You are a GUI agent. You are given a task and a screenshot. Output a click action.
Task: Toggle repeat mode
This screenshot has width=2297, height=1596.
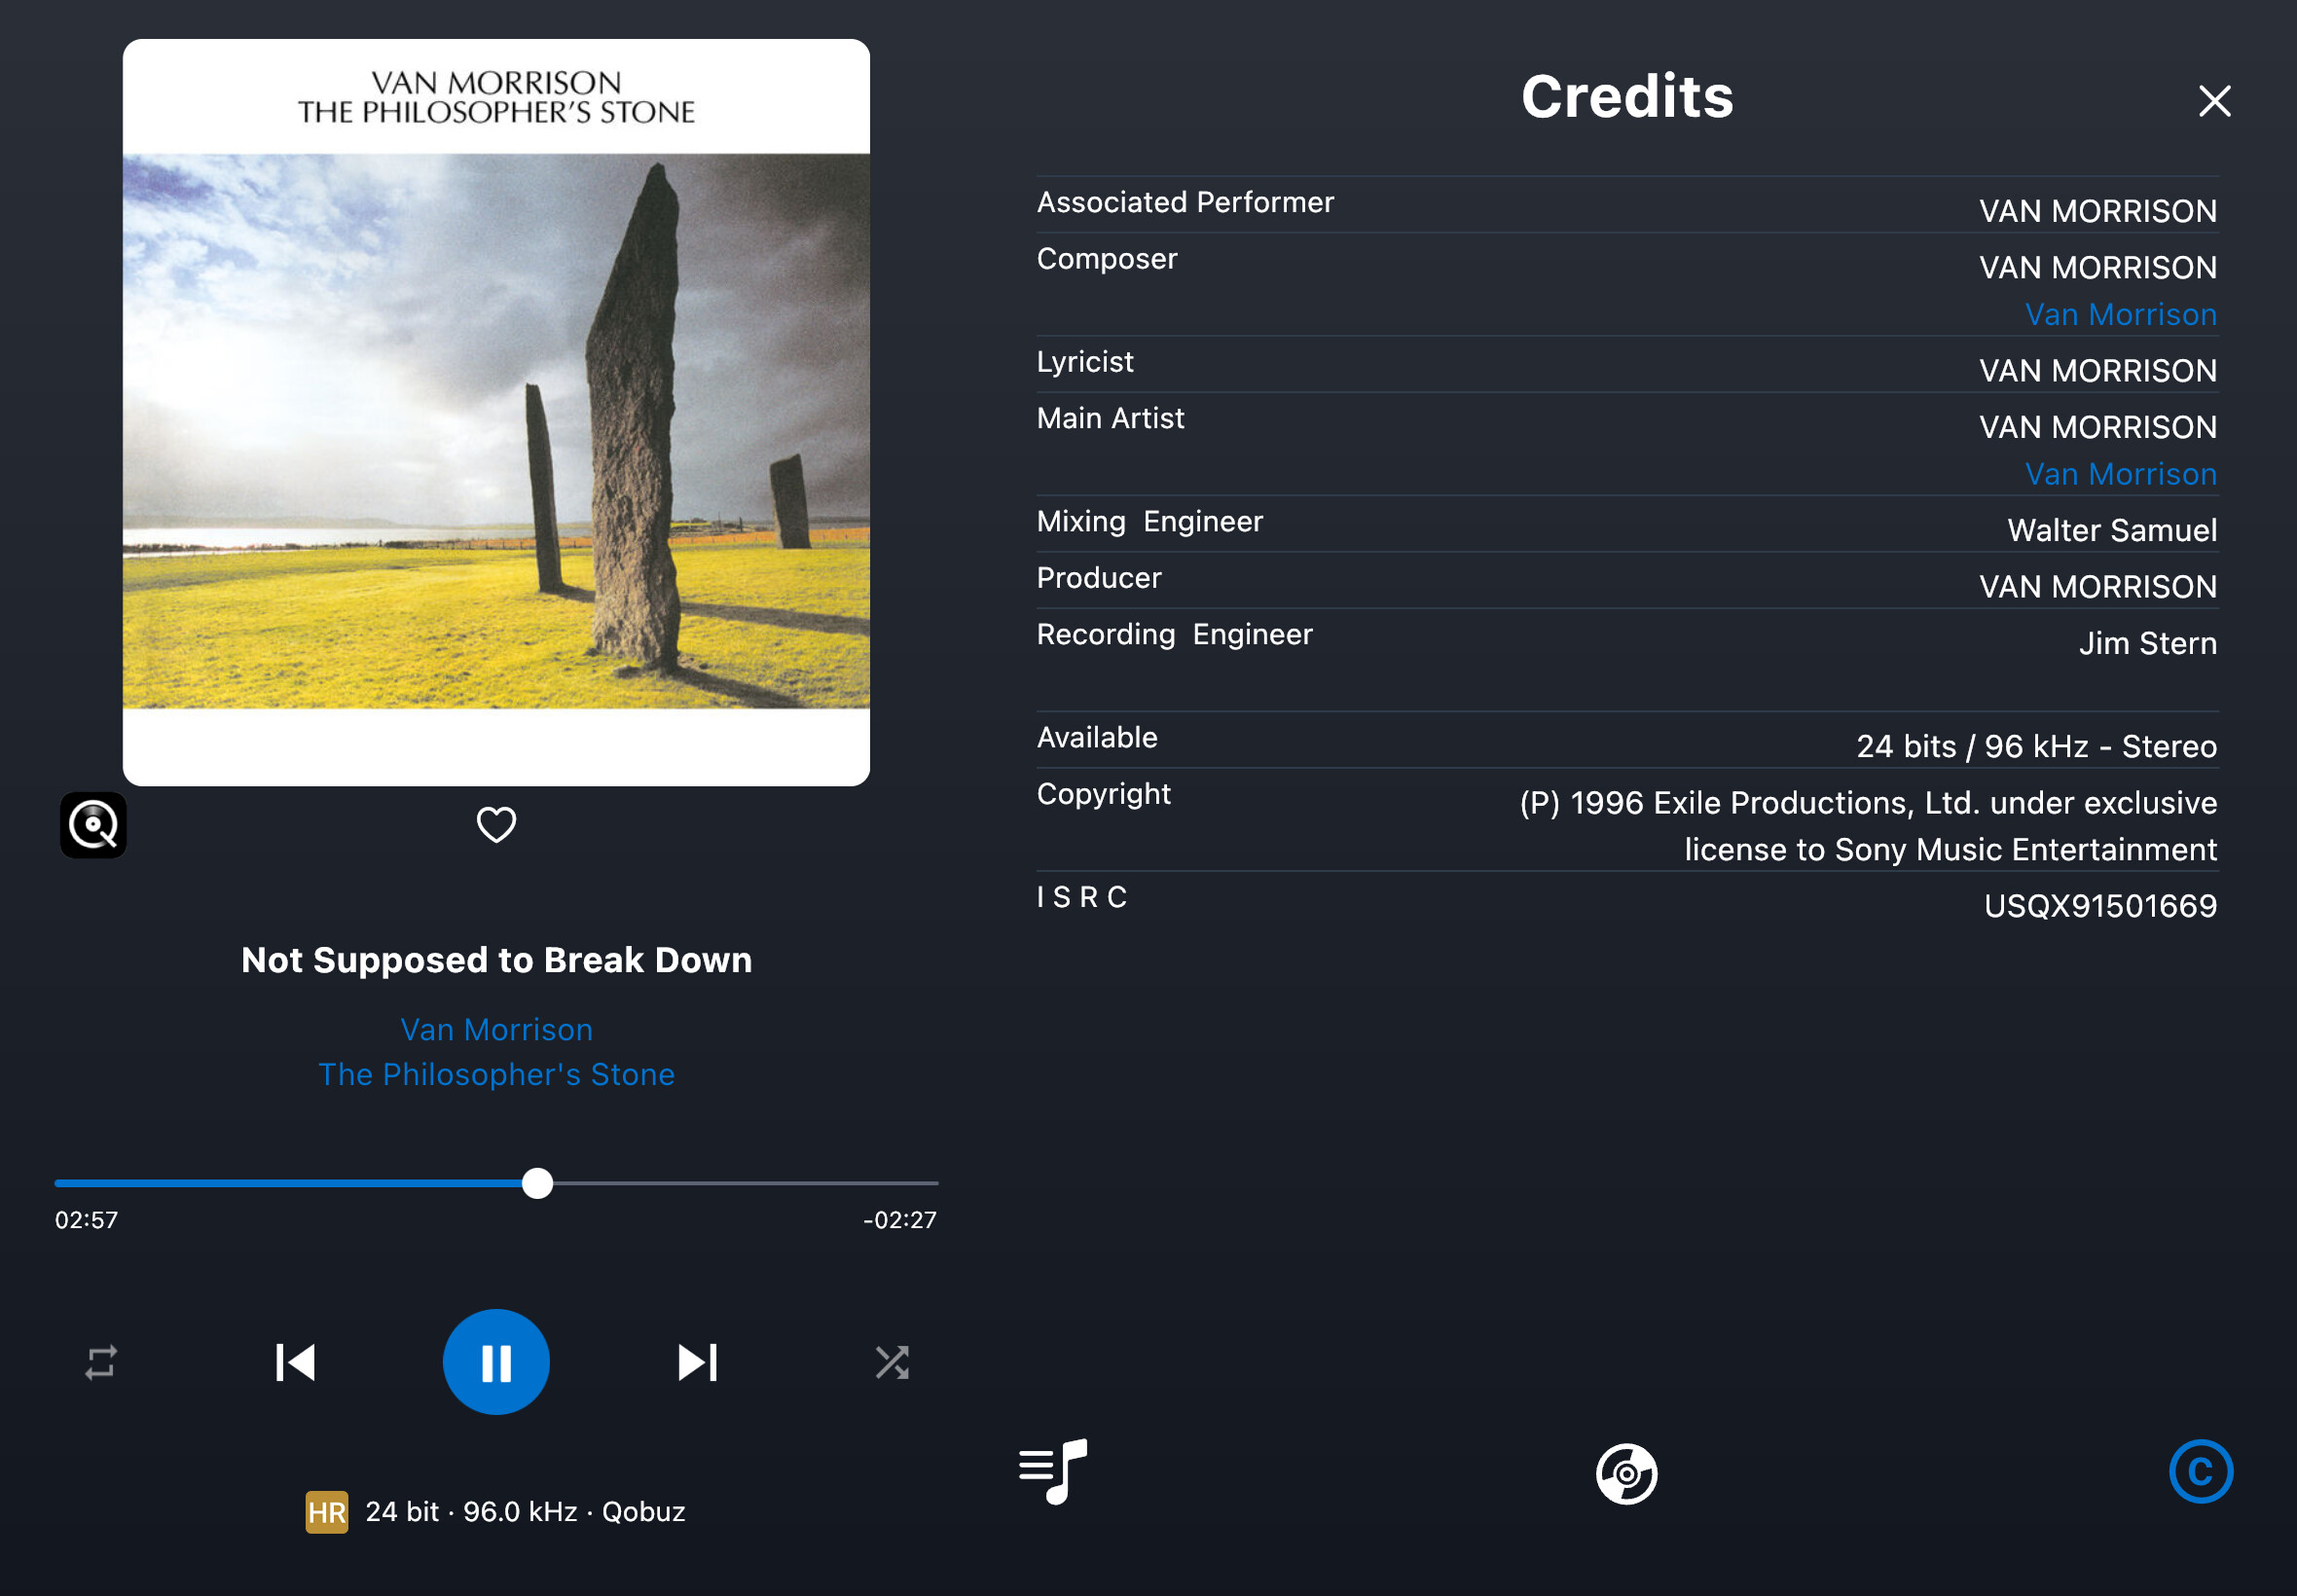tap(101, 1362)
